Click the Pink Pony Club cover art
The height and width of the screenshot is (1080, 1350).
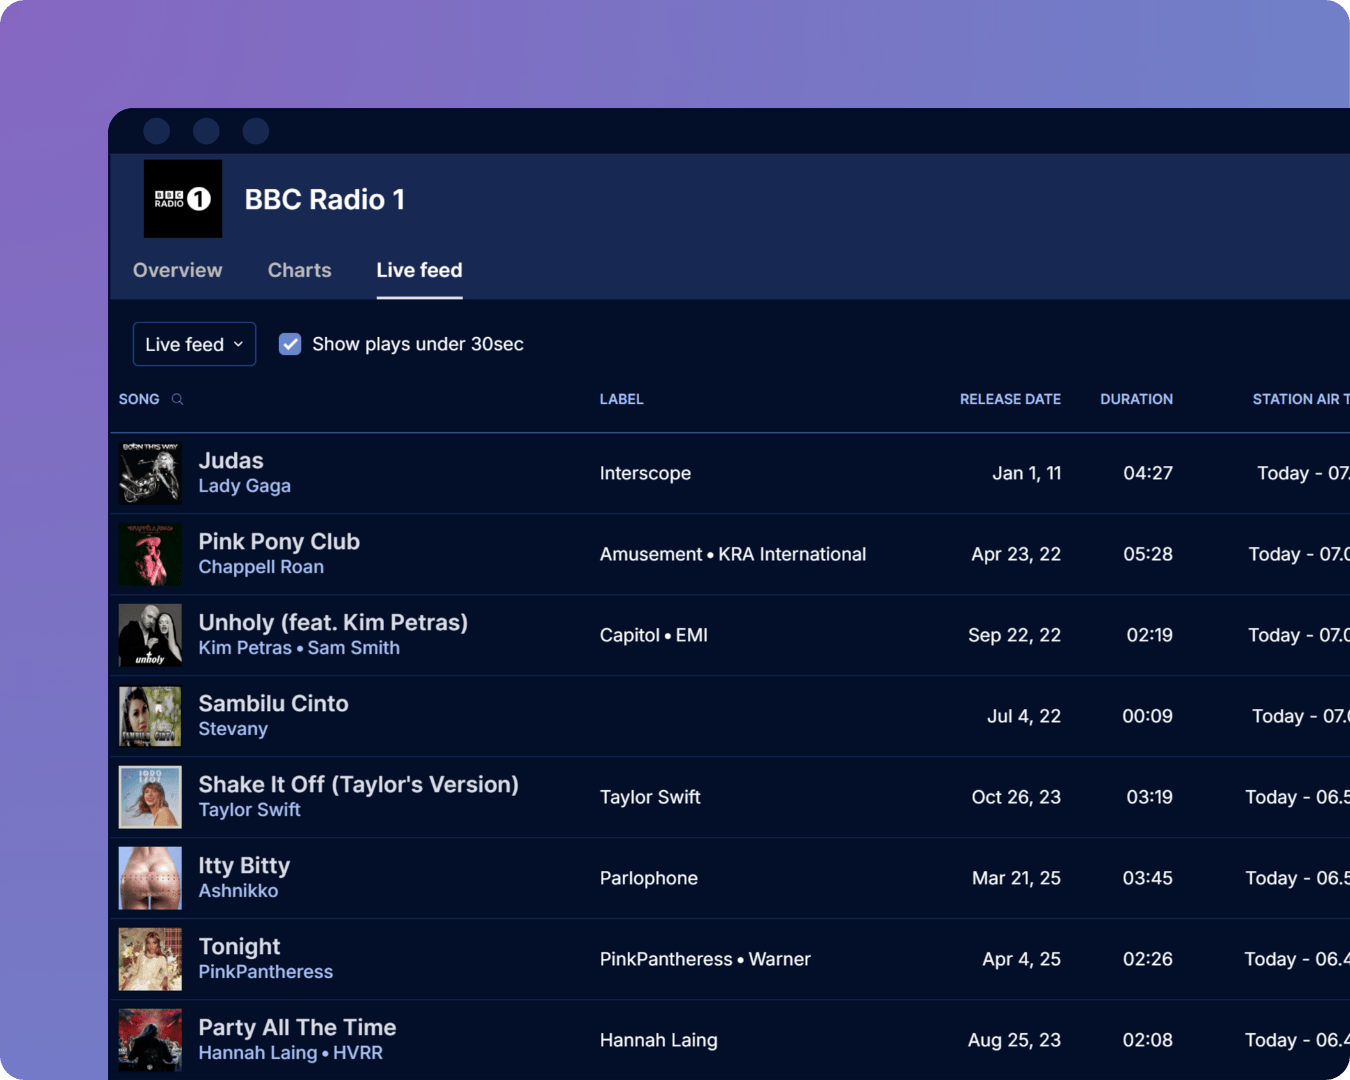(x=149, y=554)
